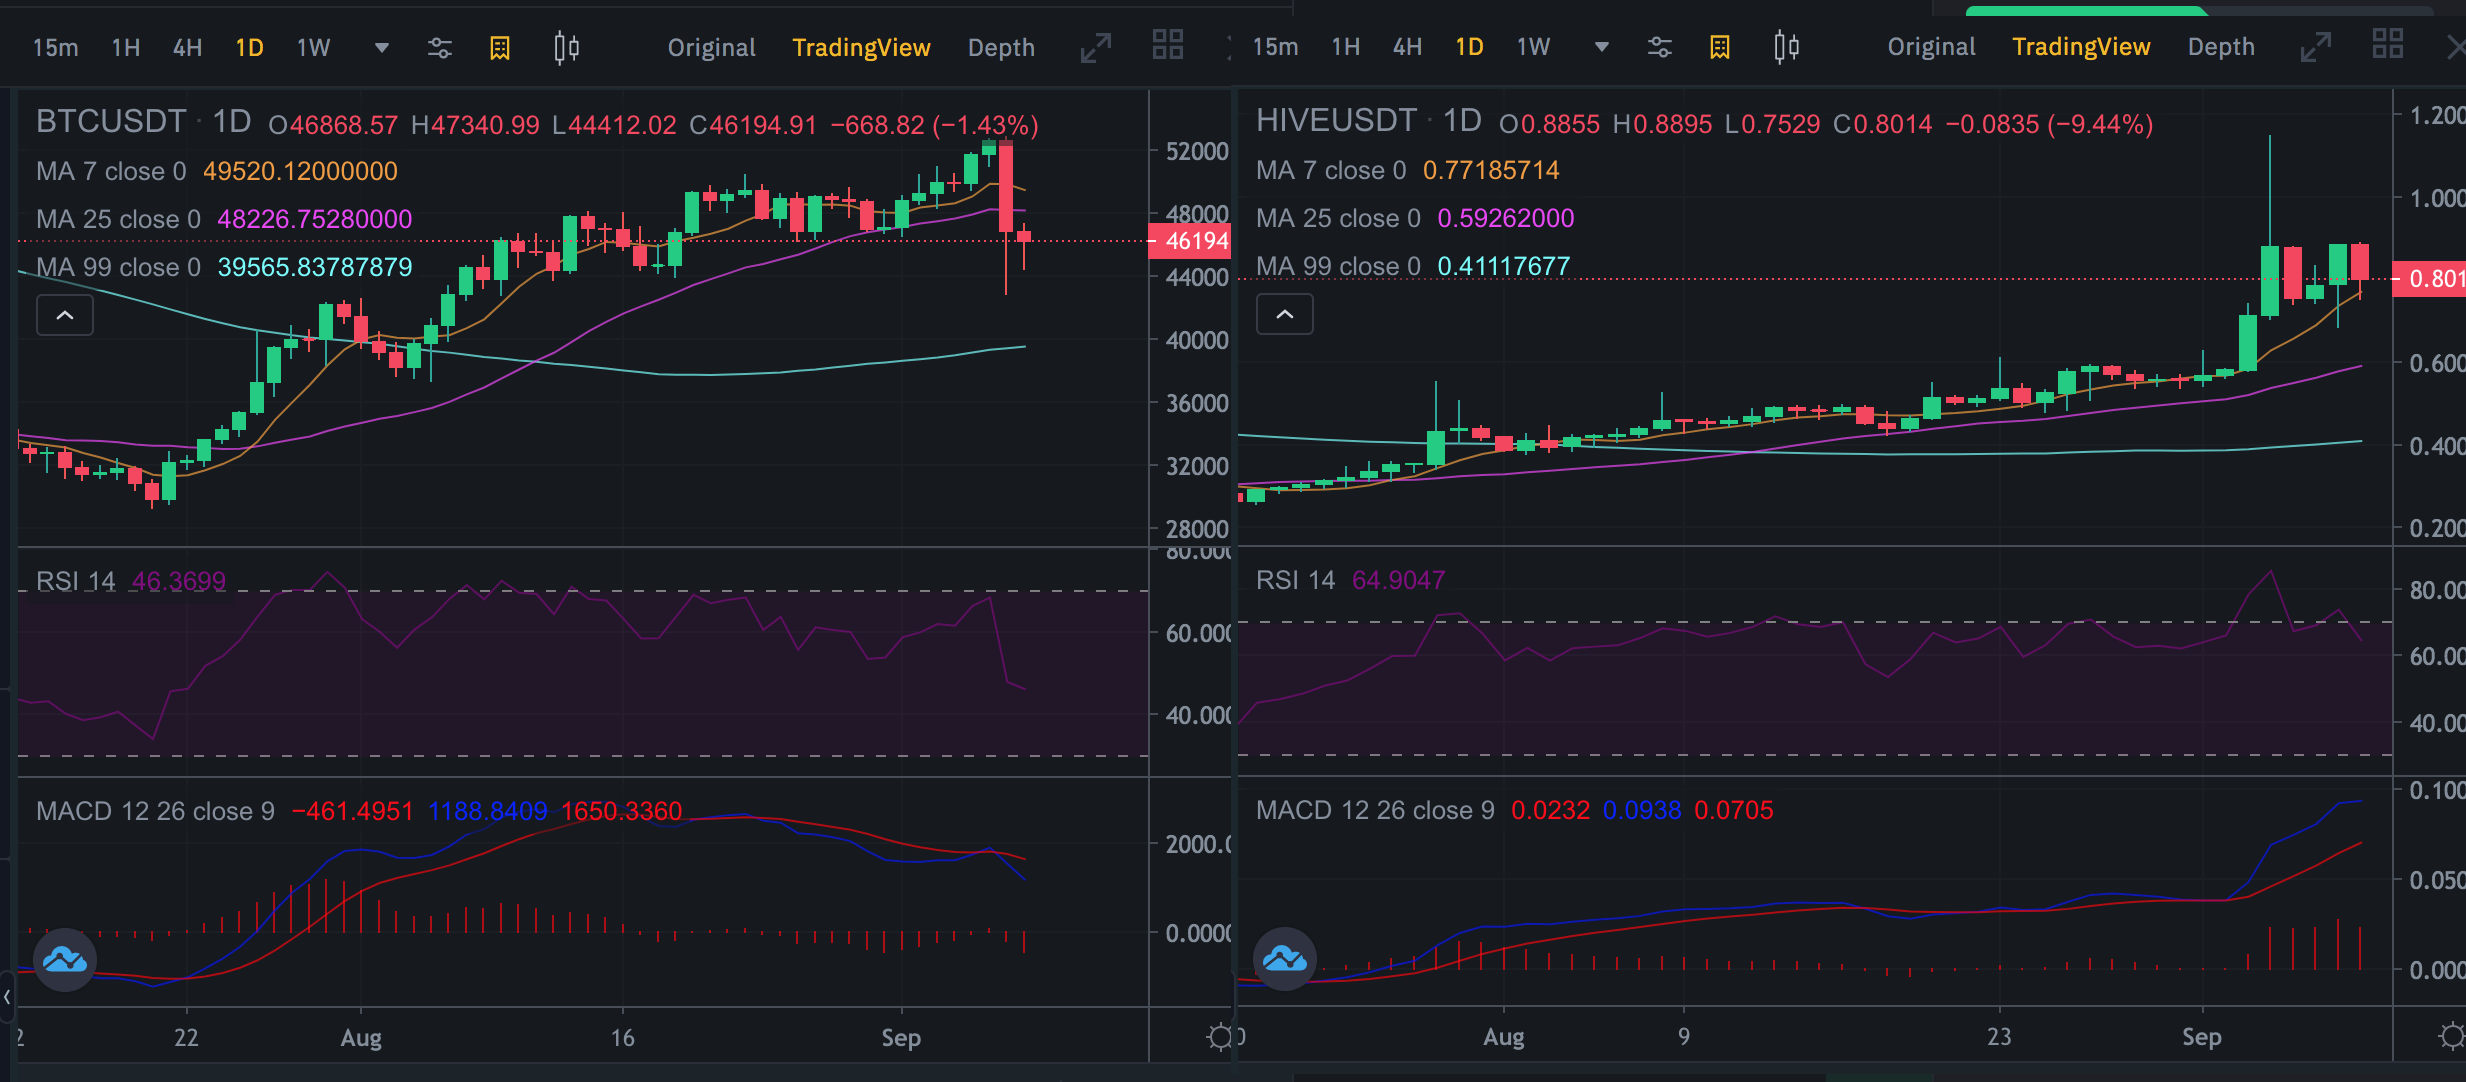This screenshot has width=2466, height=1082.
Task: Select 1W timeframe on HIVEUSDT chart
Action: click(x=1534, y=47)
